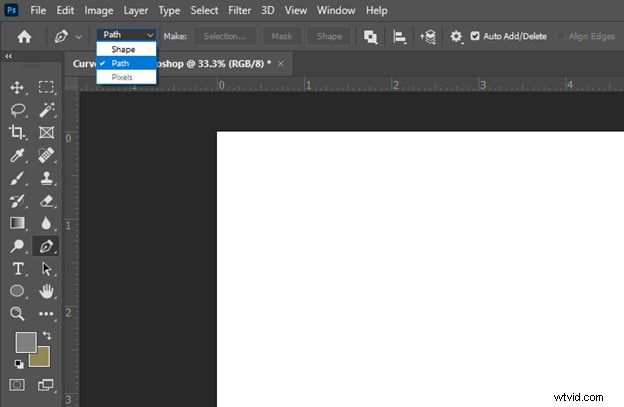The image size is (624, 407).
Task: Open the Image menu
Action: [x=98, y=10]
